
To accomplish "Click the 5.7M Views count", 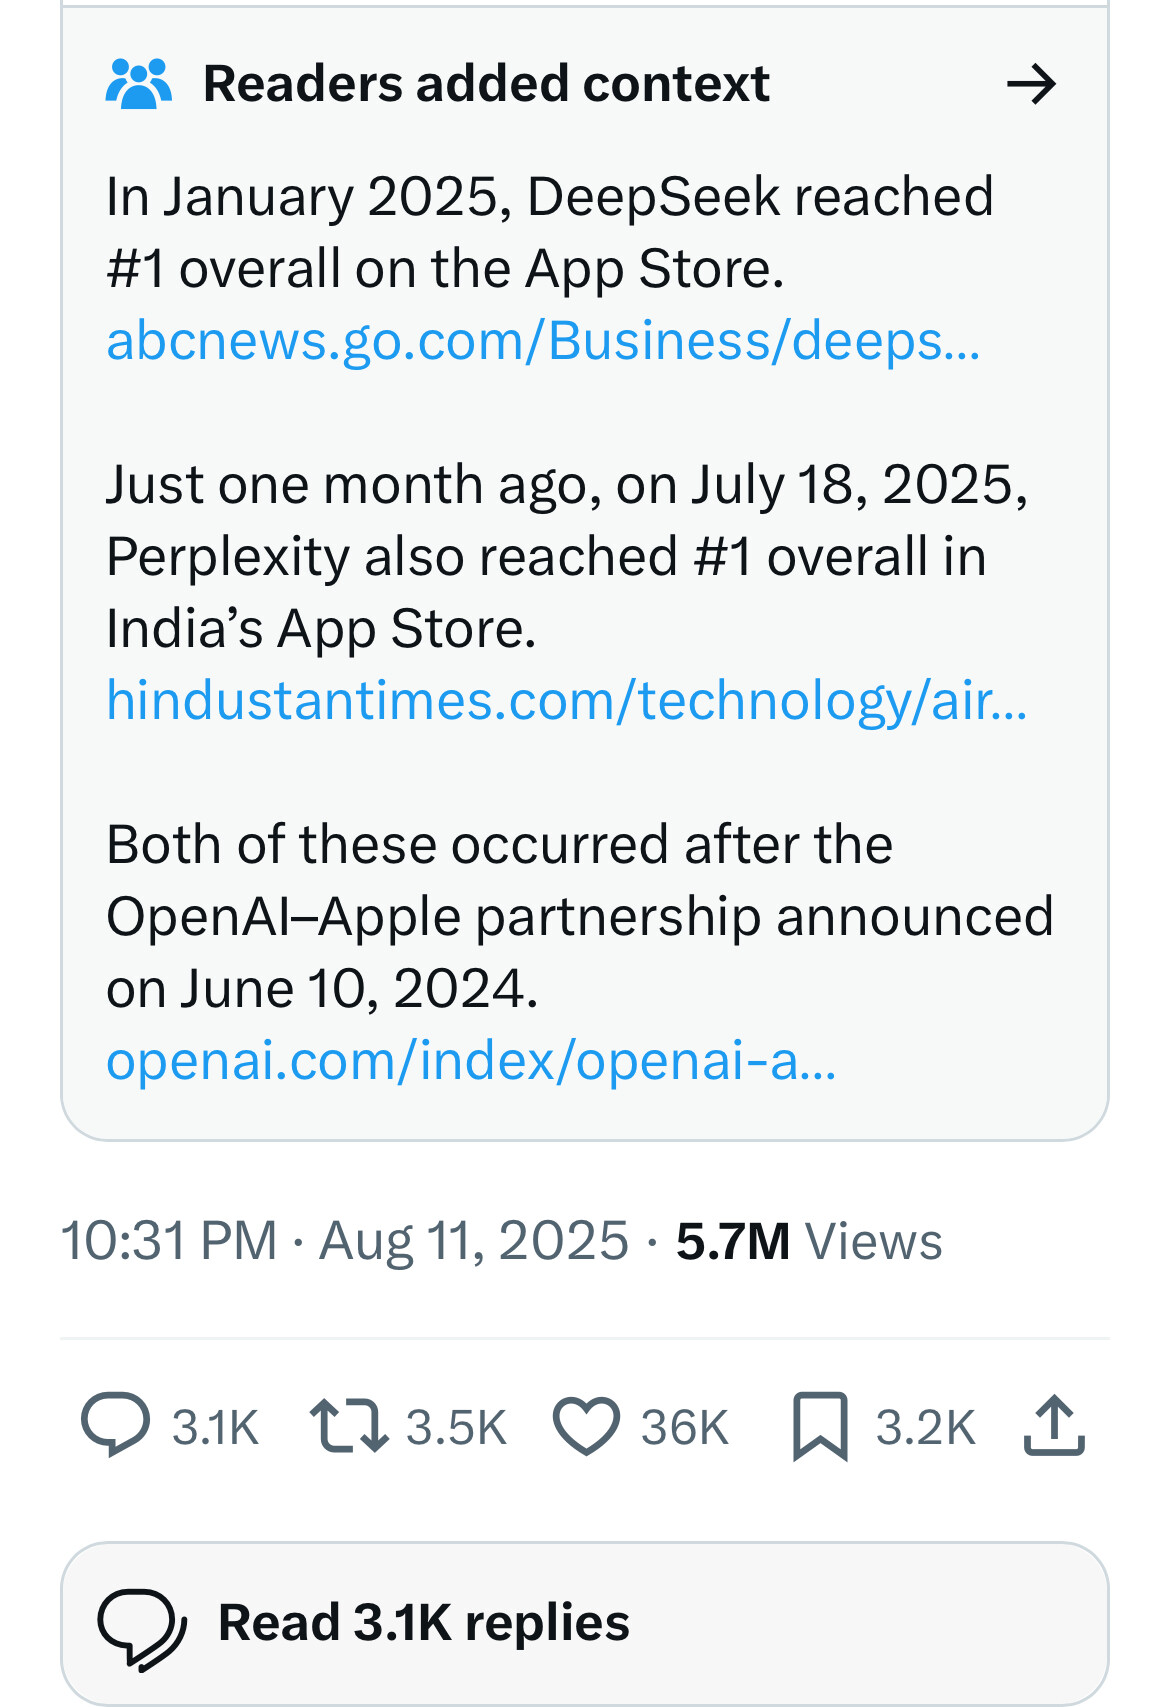I will pos(809,1241).
